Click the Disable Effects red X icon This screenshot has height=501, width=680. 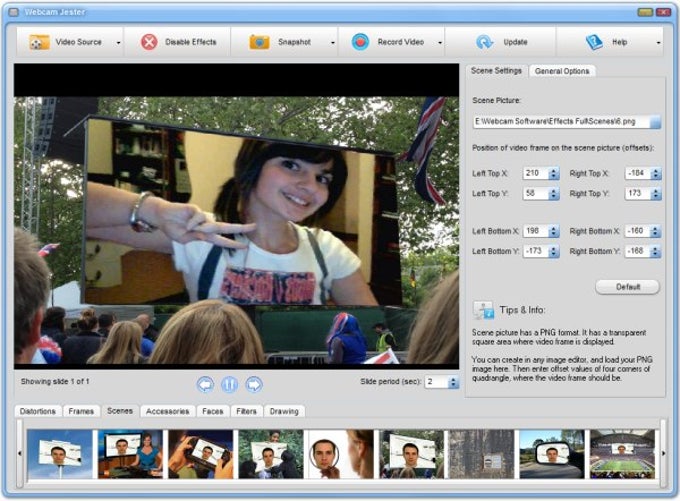pyautogui.click(x=149, y=42)
